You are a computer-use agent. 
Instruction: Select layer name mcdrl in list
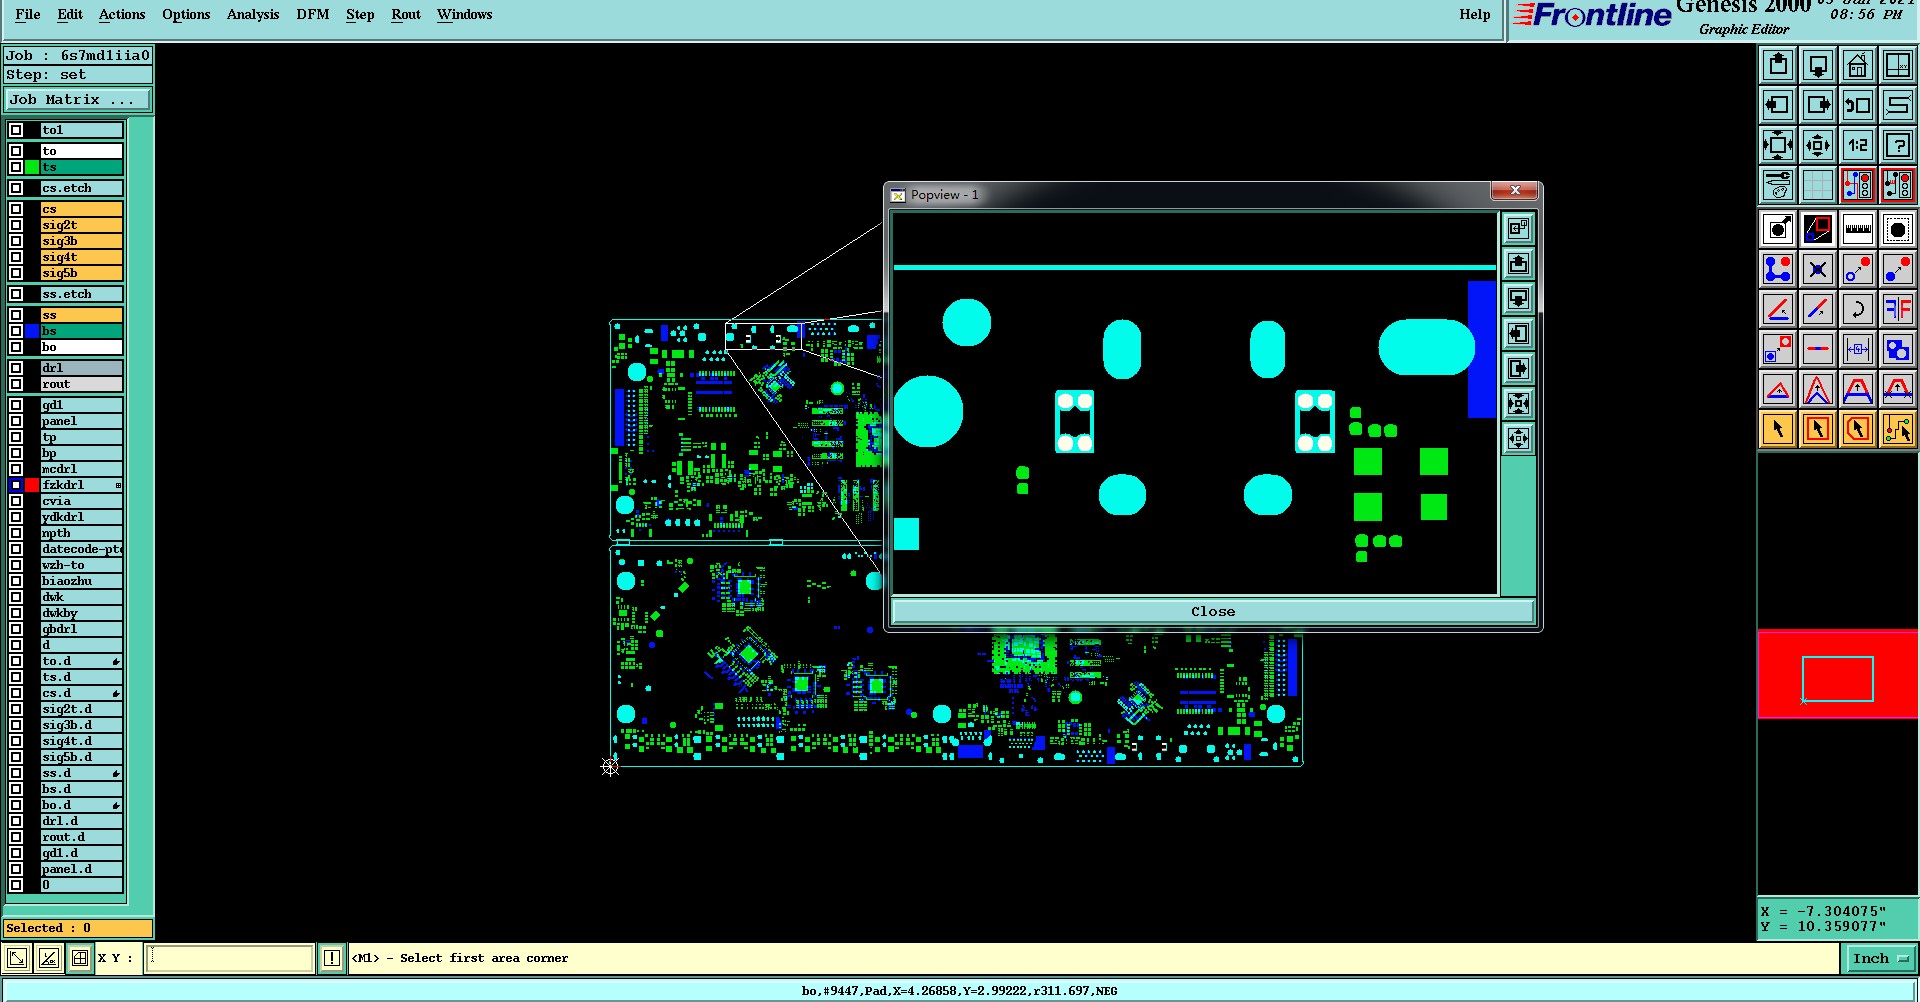[x=81, y=469]
